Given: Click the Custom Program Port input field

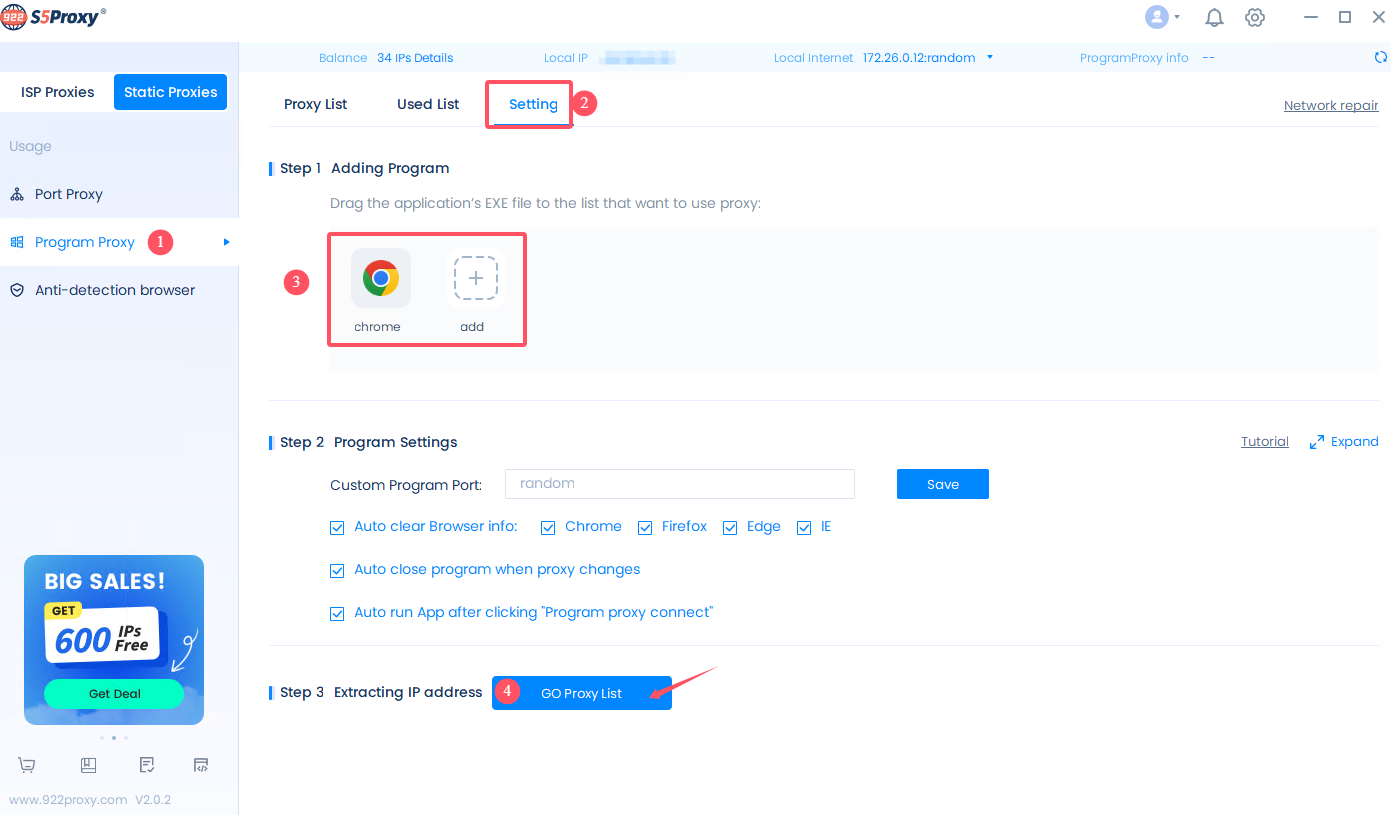Looking at the screenshot, I should point(679,484).
